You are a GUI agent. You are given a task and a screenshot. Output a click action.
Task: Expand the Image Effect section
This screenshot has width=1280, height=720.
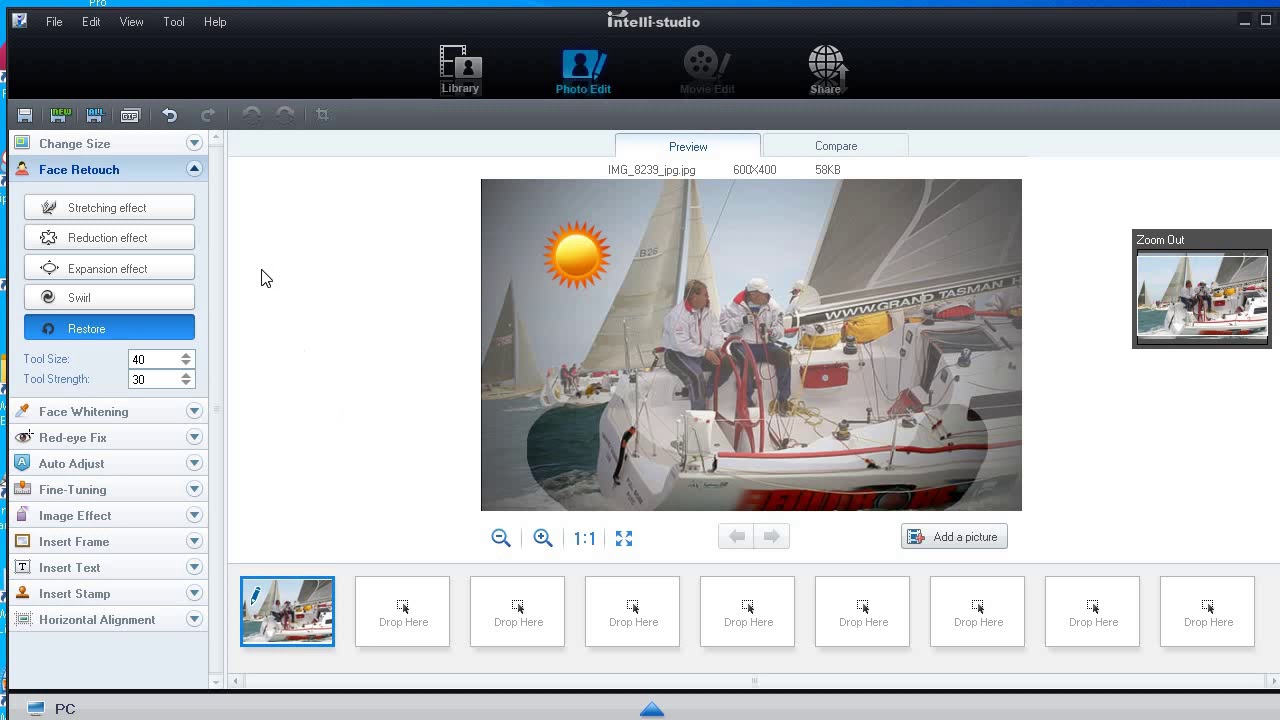194,515
